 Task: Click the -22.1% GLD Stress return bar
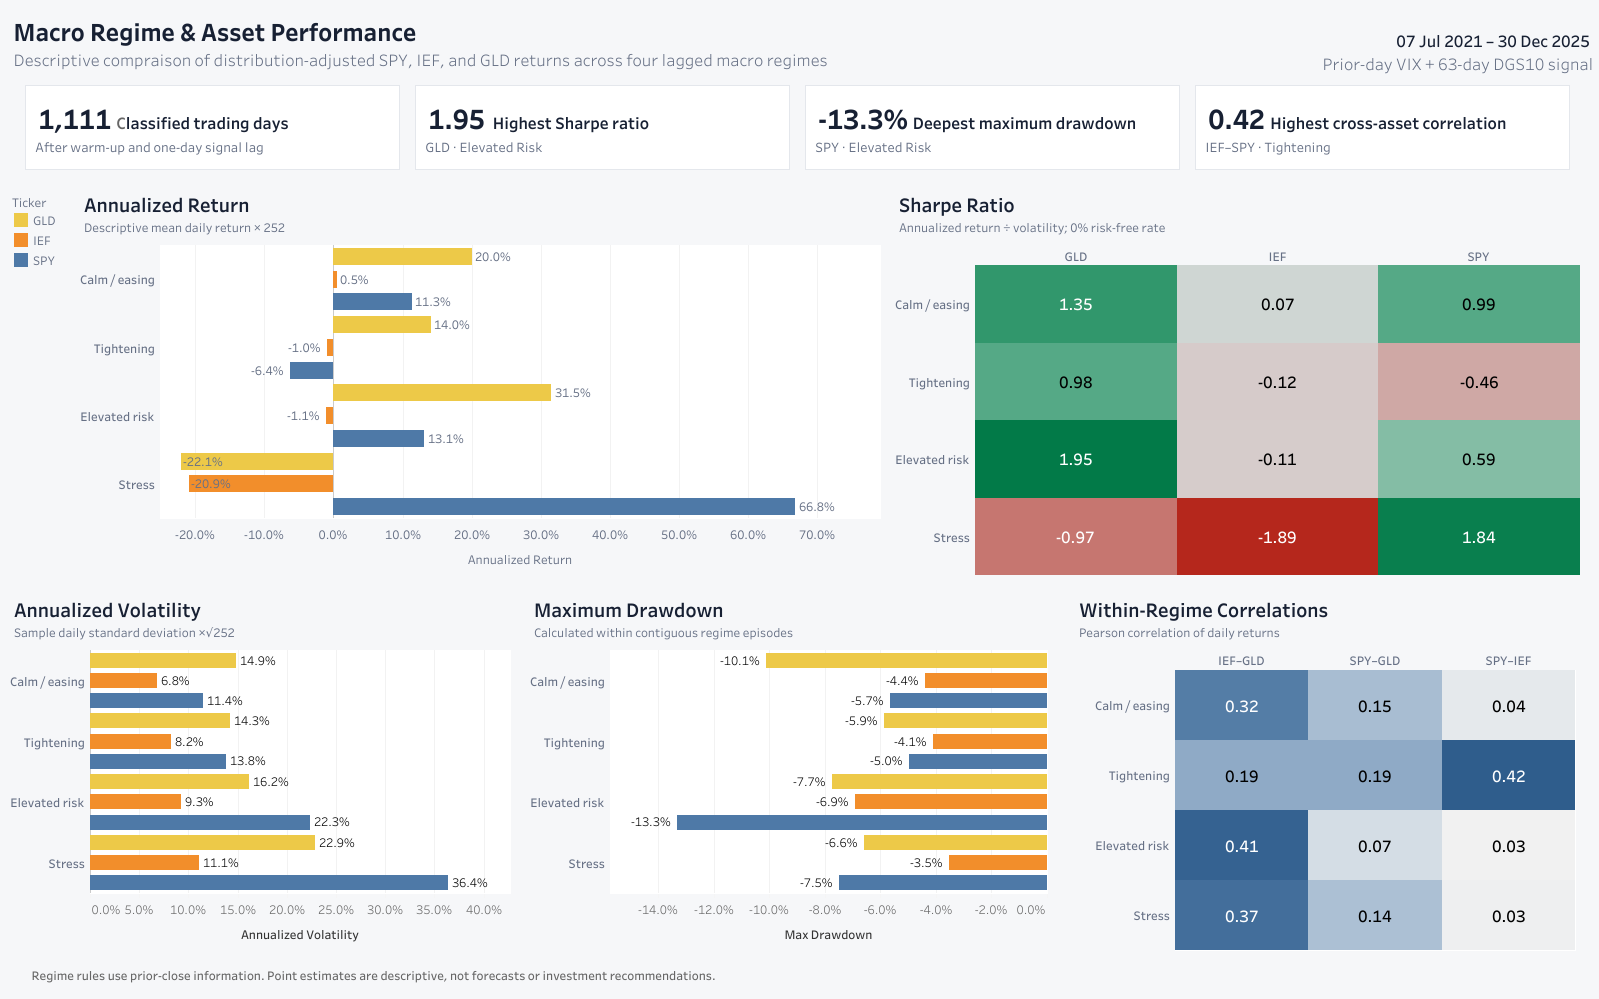tap(257, 462)
